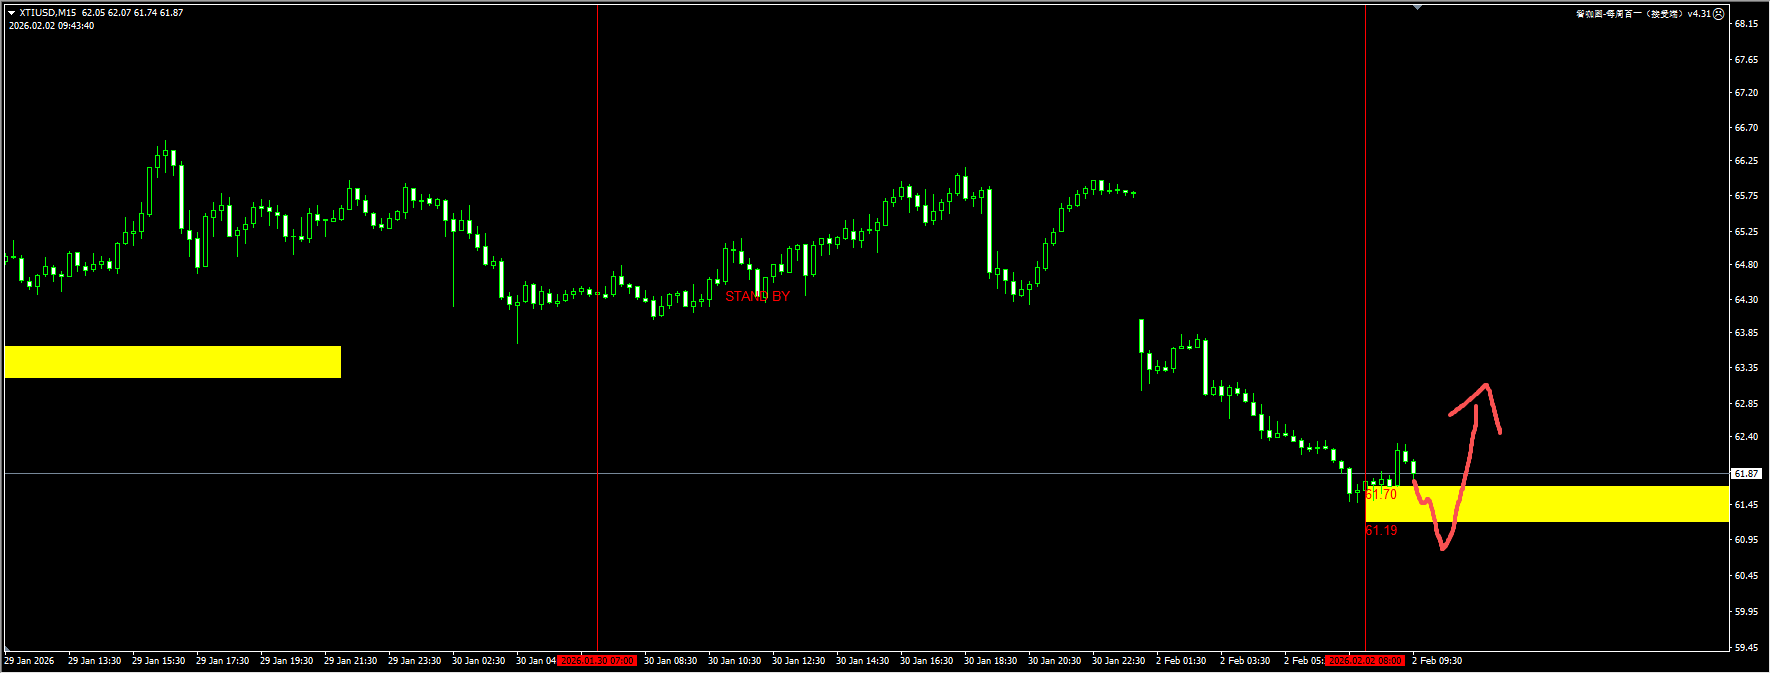This screenshot has width=1771, height=674.
Task: Expand the arrow beside XTIUSD,M15 title
Action: (11, 13)
